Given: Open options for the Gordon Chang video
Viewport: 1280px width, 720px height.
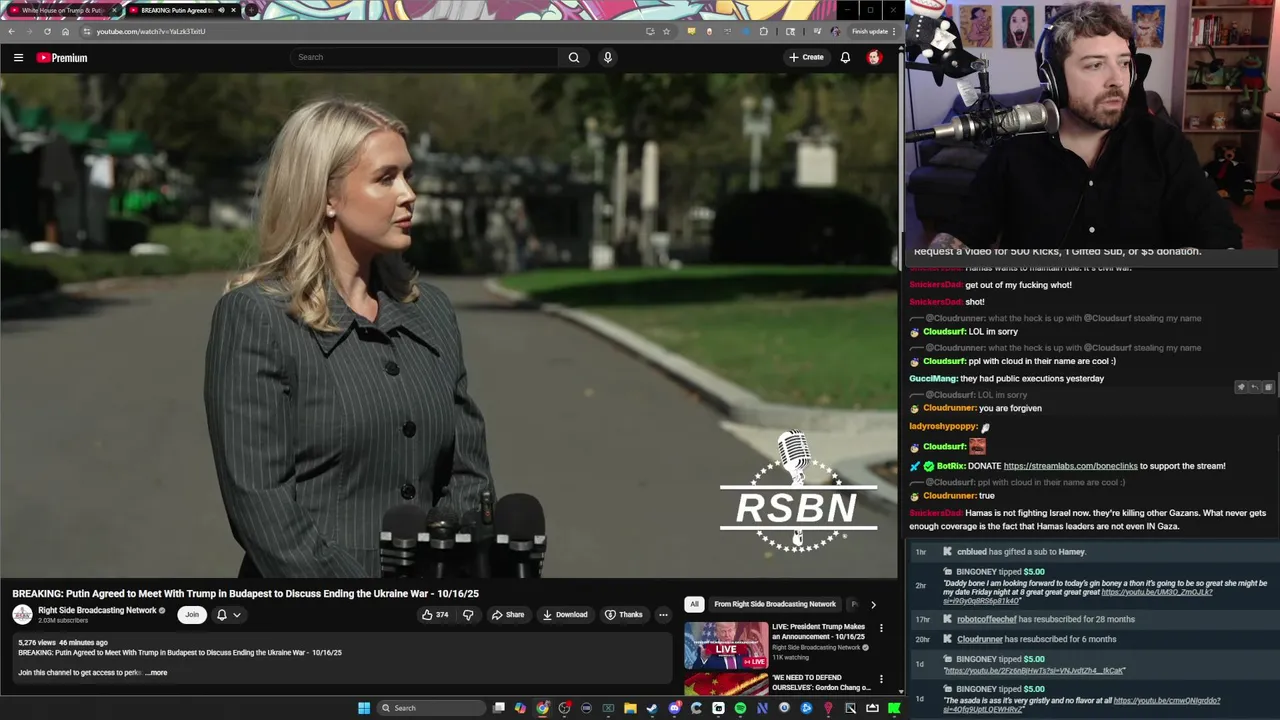Looking at the screenshot, I should [x=881, y=679].
